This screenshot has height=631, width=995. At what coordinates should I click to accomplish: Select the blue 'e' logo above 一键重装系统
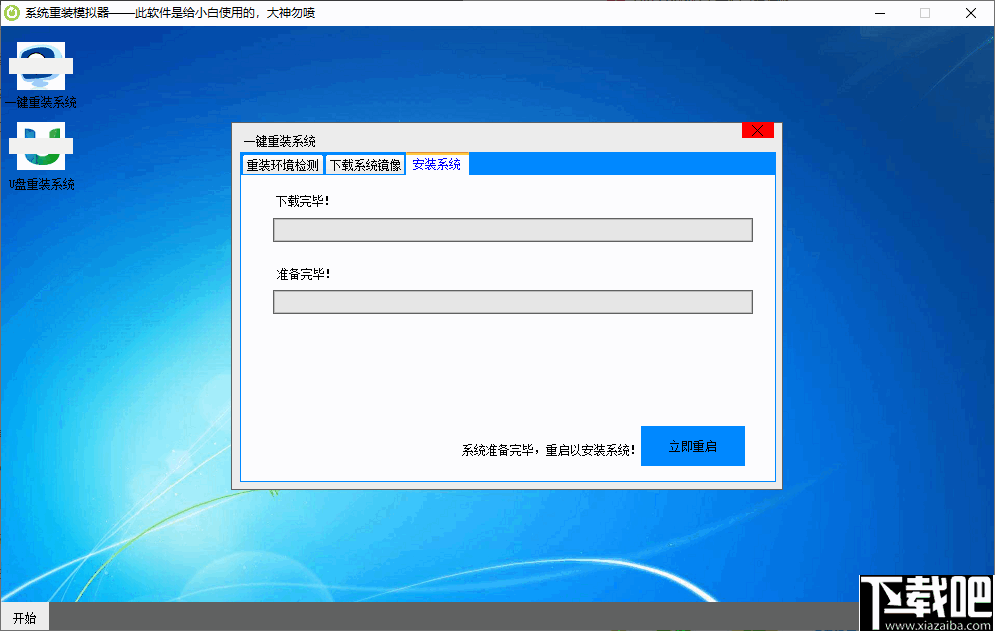(x=41, y=68)
